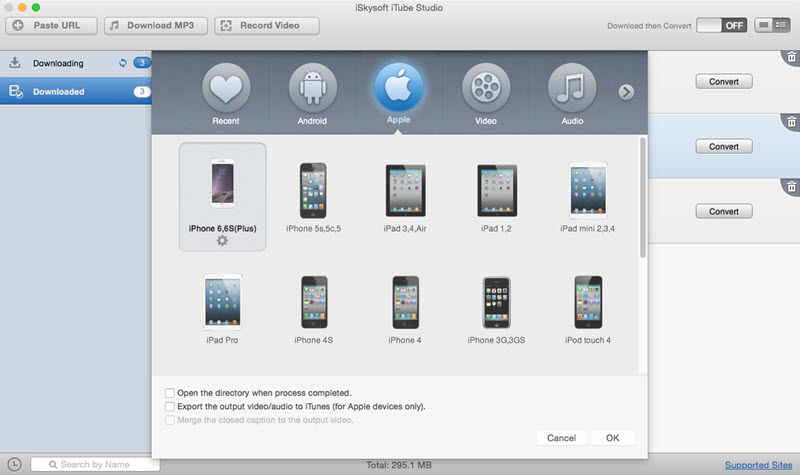Convert the second downloaded item
Screen dimensions: 800x475
tap(723, 146)
